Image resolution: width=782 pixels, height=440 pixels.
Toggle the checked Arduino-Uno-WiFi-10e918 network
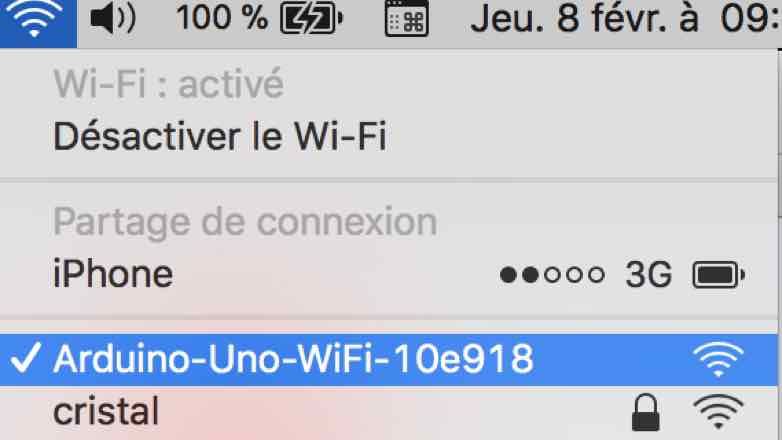coord(389,360)
